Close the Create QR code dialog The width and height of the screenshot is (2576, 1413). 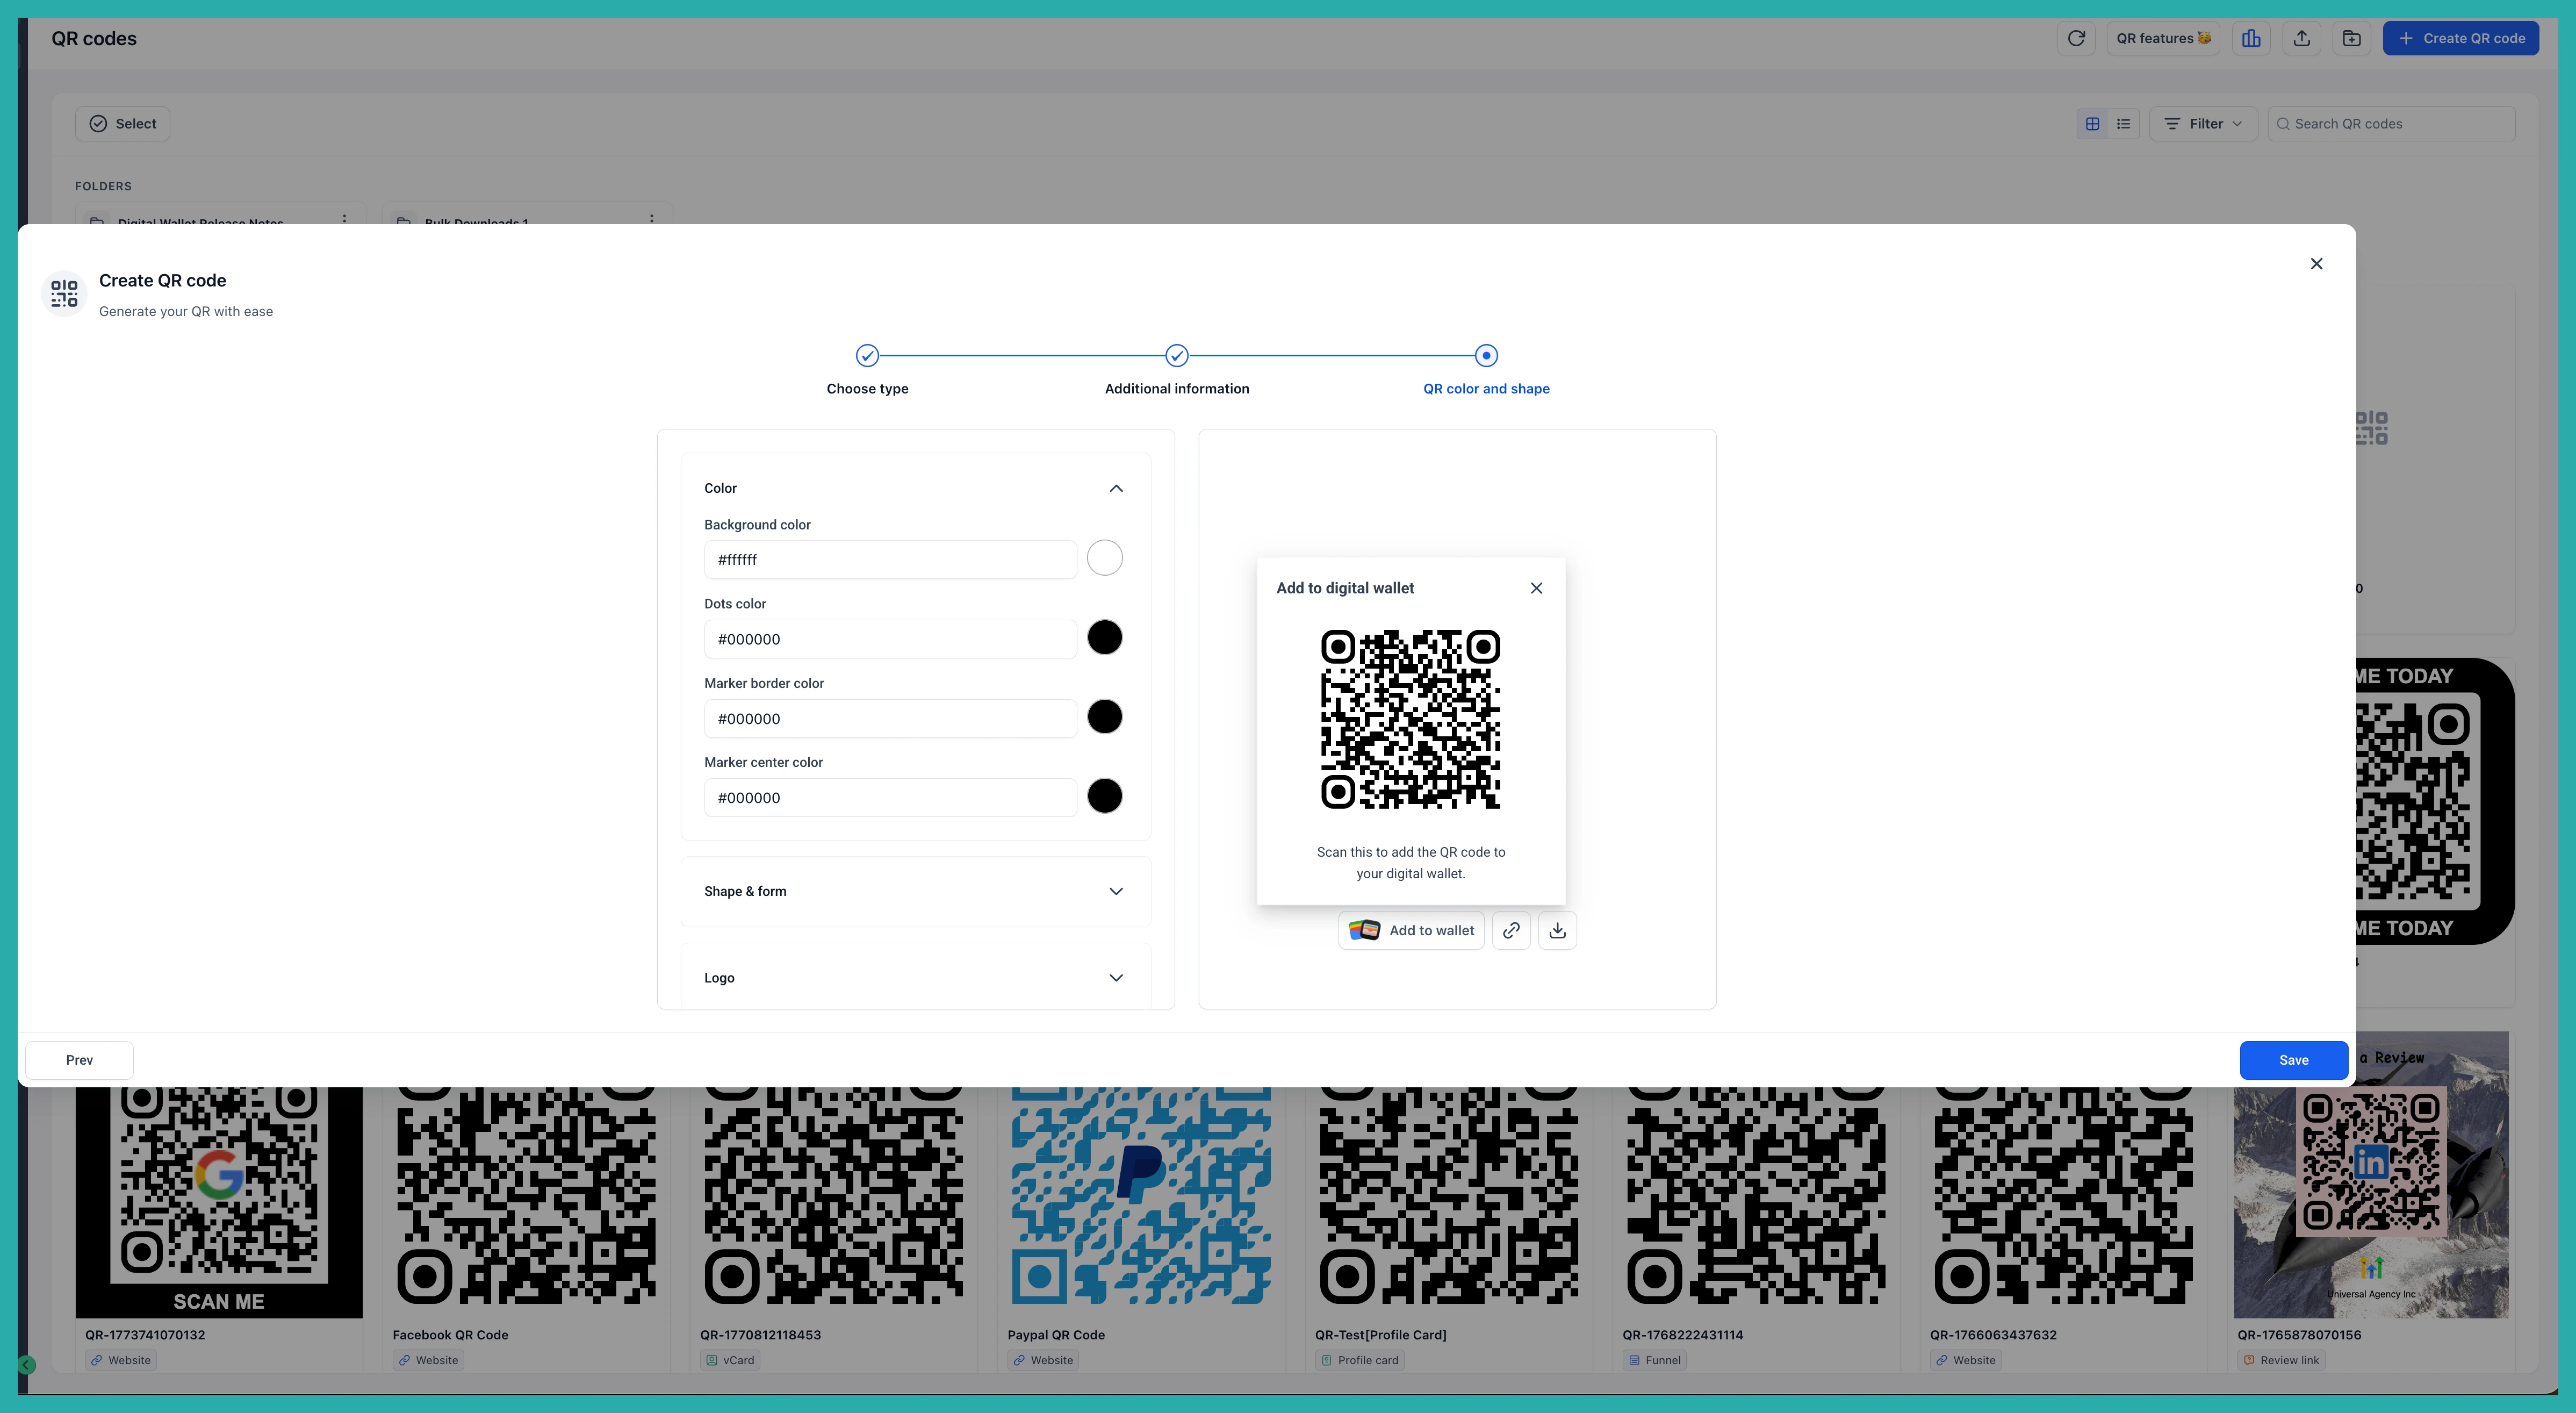click(2316, 264)
